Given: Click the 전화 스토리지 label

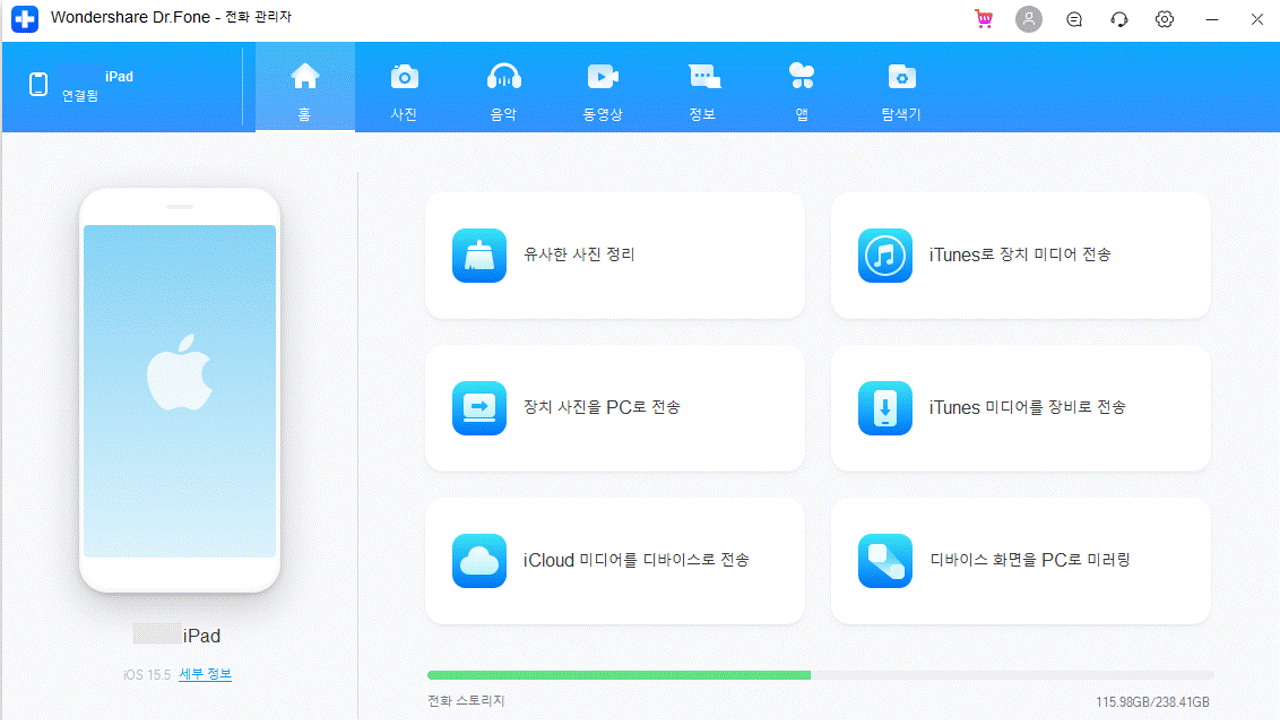Looking at the screenshot, I should point(466,702).
